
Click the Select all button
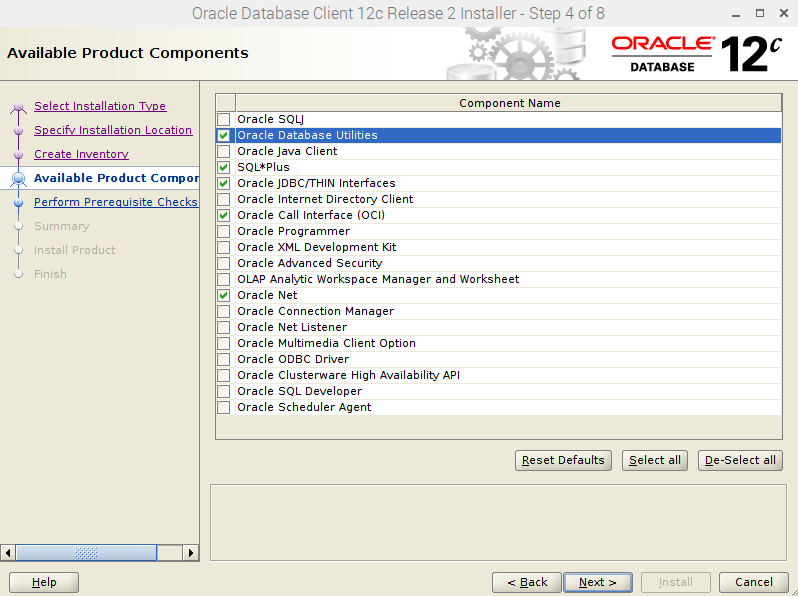click(x=654, y=460)
